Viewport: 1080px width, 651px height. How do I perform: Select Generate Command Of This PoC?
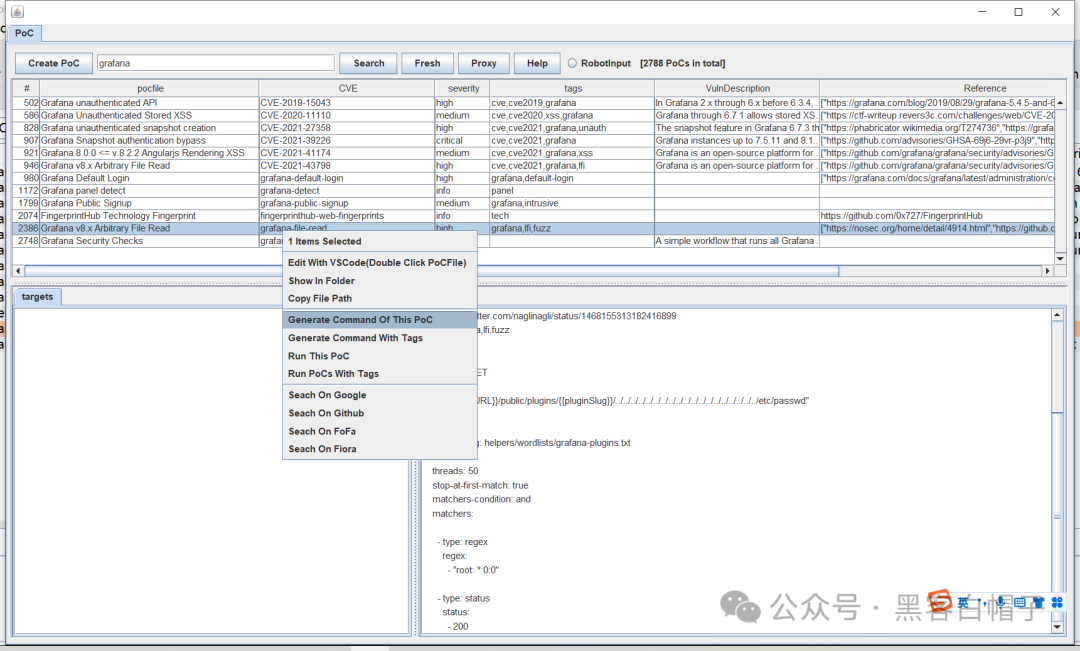(380, 320)
